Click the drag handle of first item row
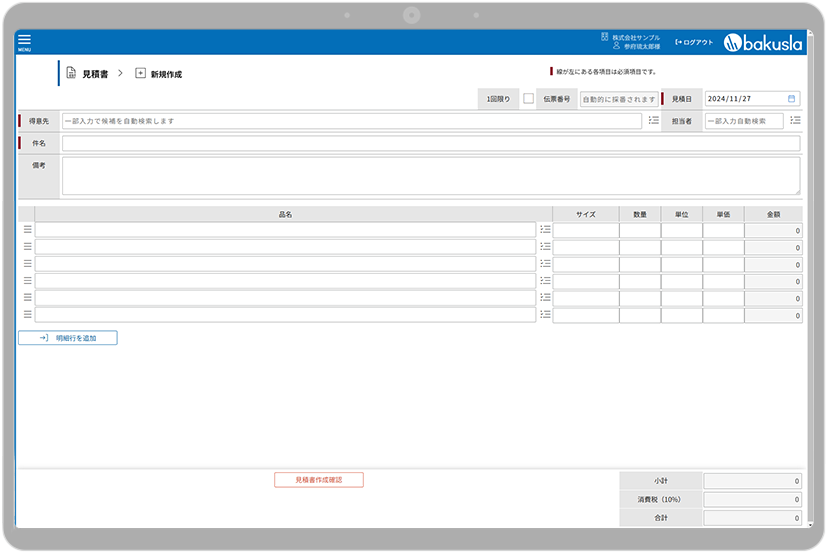Viewport: 826px width, 552px height. [27, 230]
